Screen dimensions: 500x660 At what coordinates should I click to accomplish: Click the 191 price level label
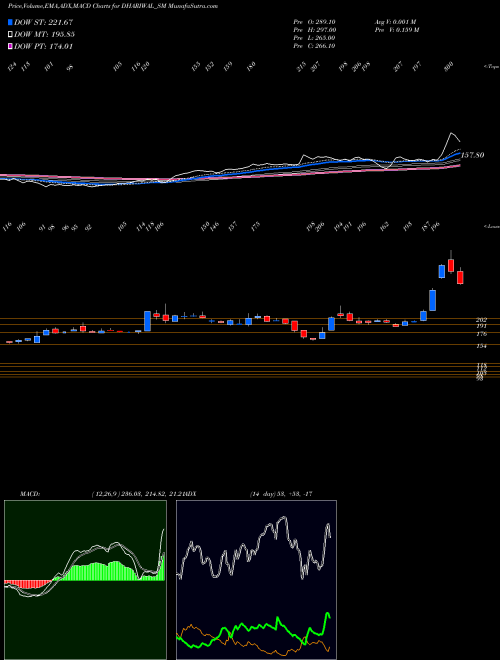[481, 326]
